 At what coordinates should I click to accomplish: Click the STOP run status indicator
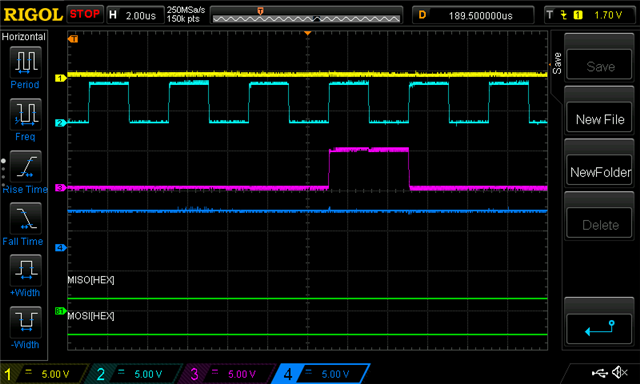85,14
